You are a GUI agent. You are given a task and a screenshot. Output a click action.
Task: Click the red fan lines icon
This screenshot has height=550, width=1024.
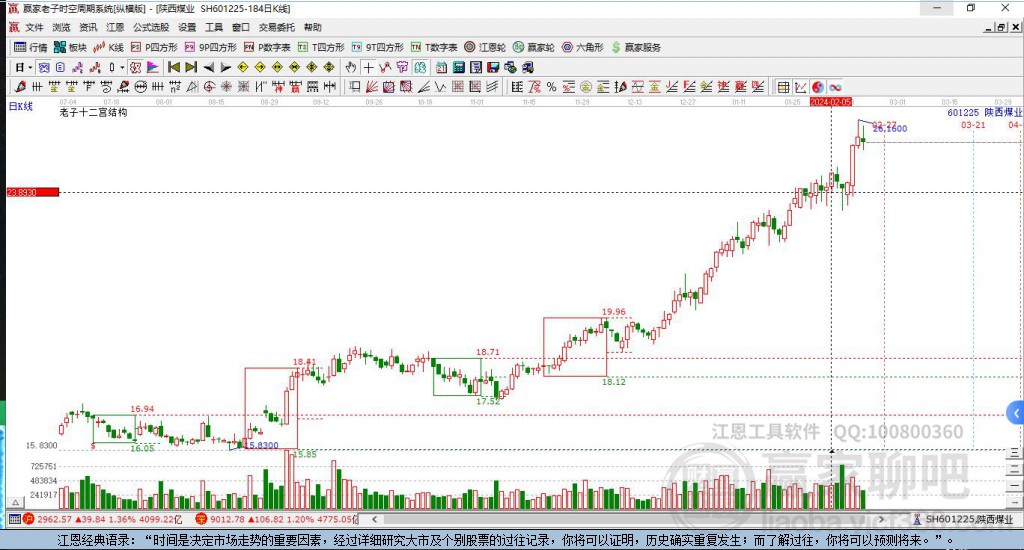(x=372, y=86)
